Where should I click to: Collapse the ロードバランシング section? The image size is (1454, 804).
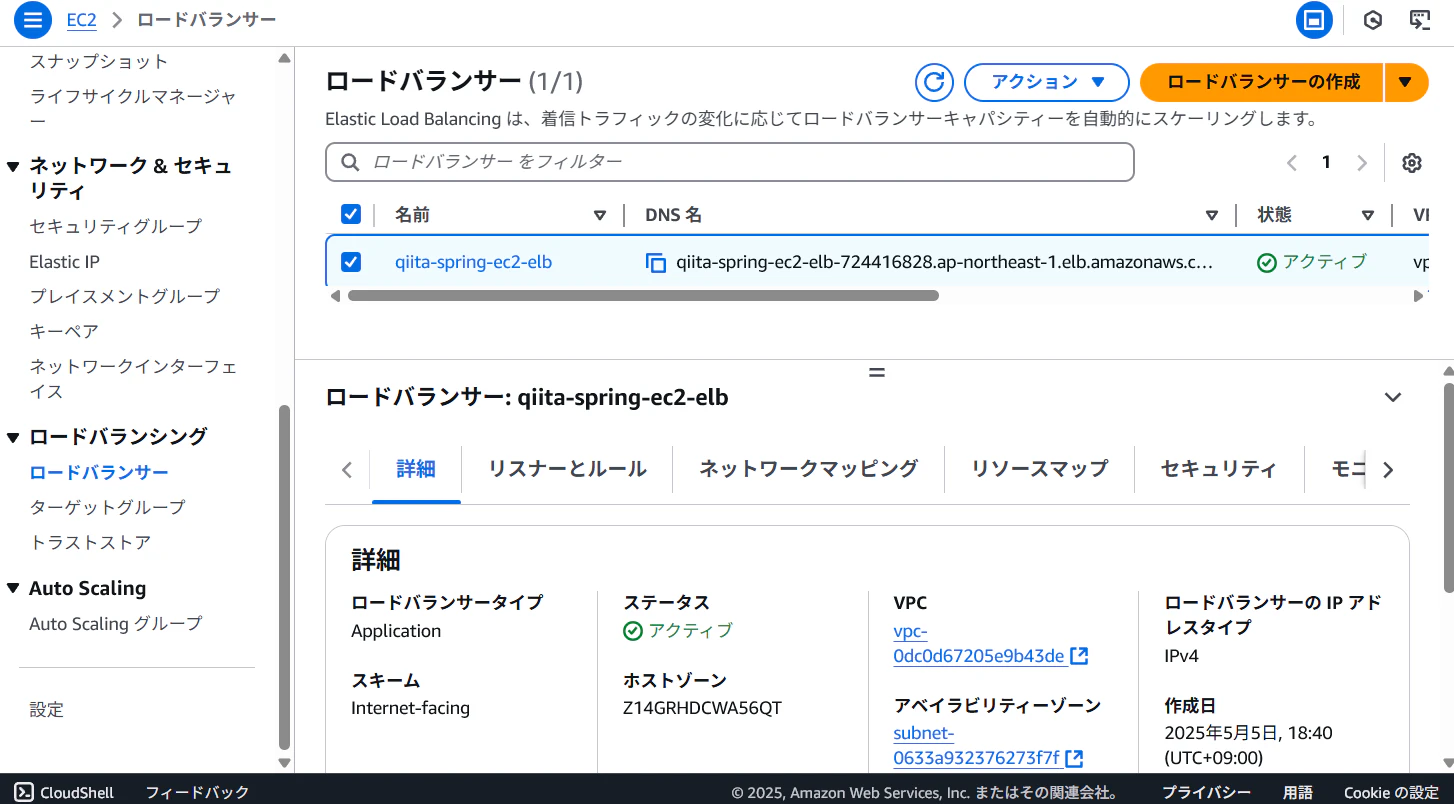(x=14, y=437)
